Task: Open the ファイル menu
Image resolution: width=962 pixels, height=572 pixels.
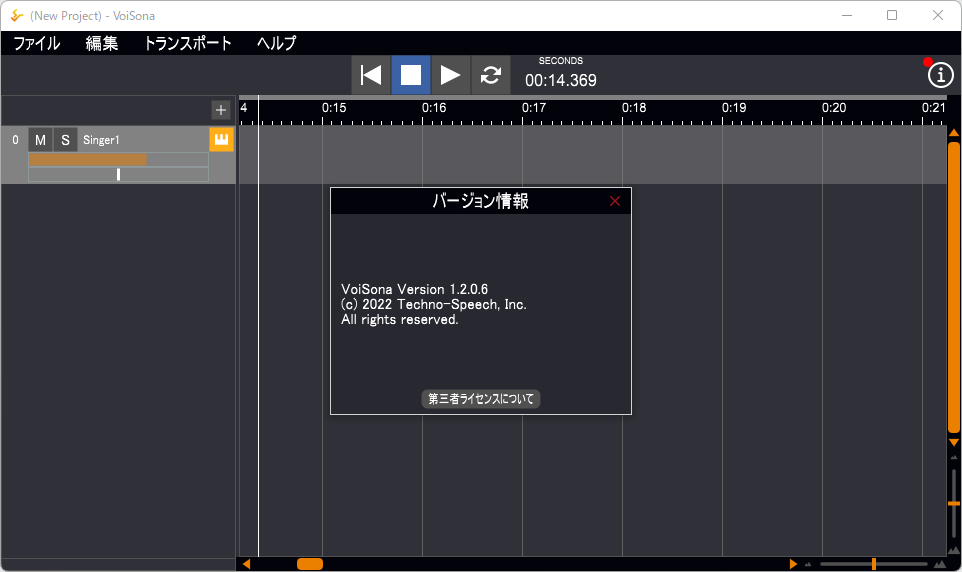Action: pyautogui.click(x=37, y=43)
